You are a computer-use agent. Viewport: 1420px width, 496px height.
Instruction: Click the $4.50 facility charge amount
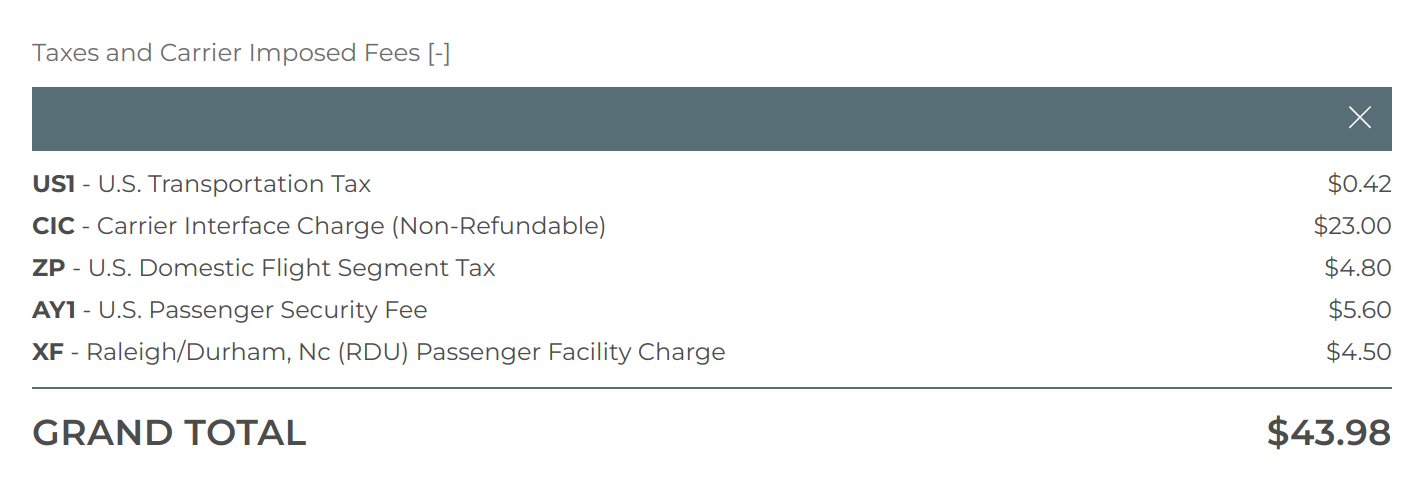tap(1358, 352)
